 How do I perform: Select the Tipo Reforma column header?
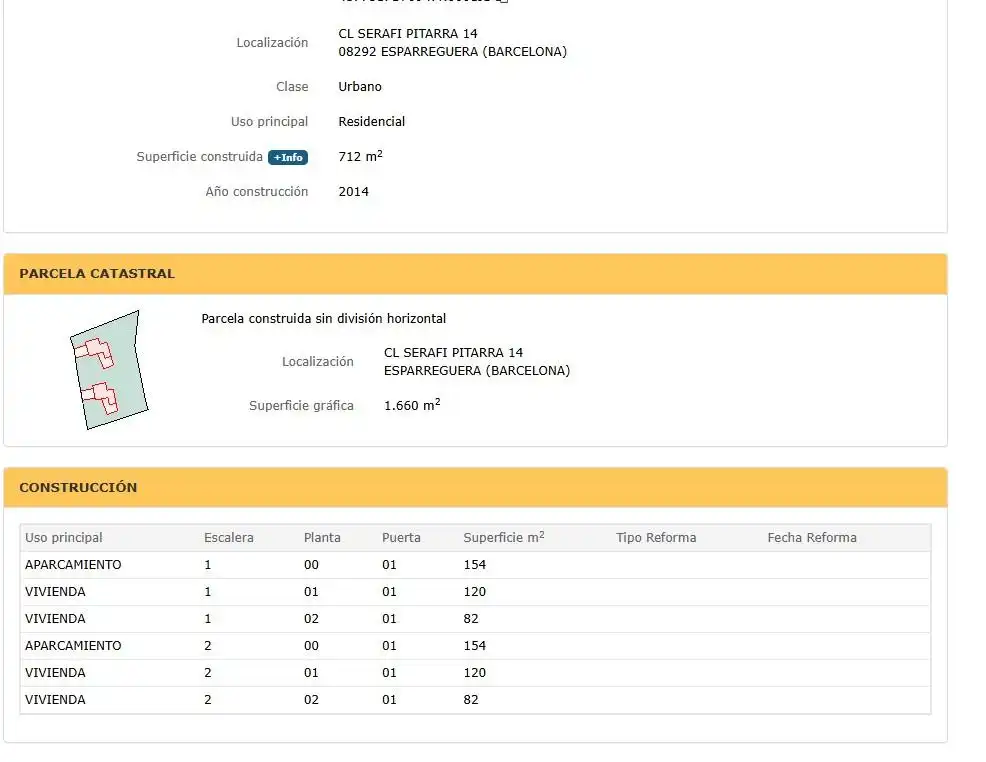click(x=656, y=538)
